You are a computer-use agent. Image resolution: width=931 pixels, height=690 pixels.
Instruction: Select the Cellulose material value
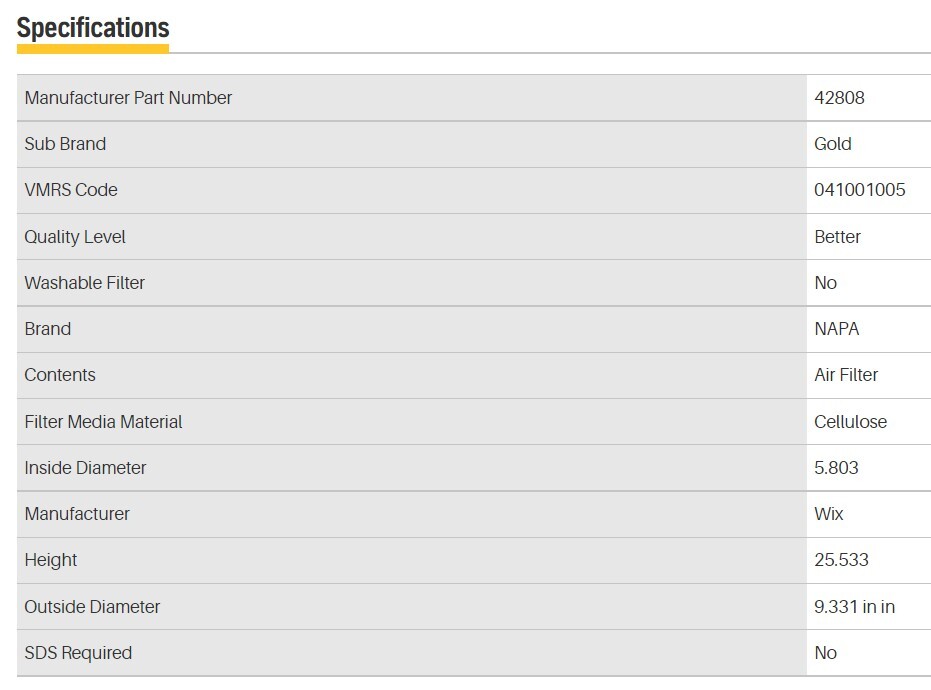tap(850, 422)
